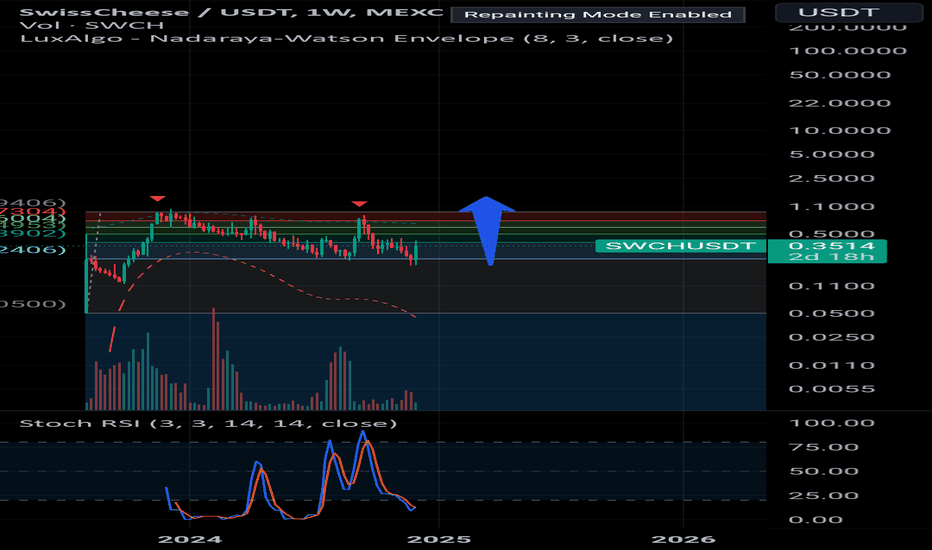Click the 2d 18h countdown label
Screen dimensions: 932x550
[x=832, y=257]
